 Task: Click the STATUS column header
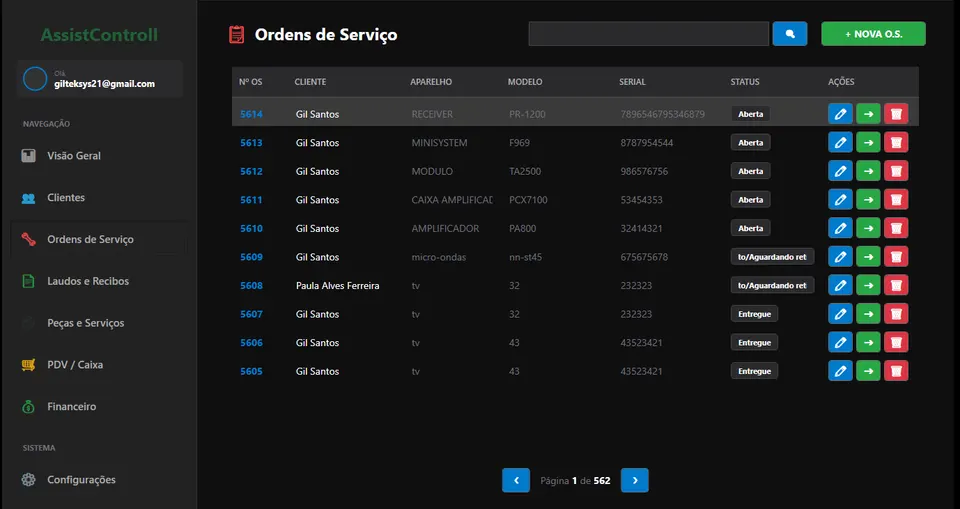tap(744, 81)
